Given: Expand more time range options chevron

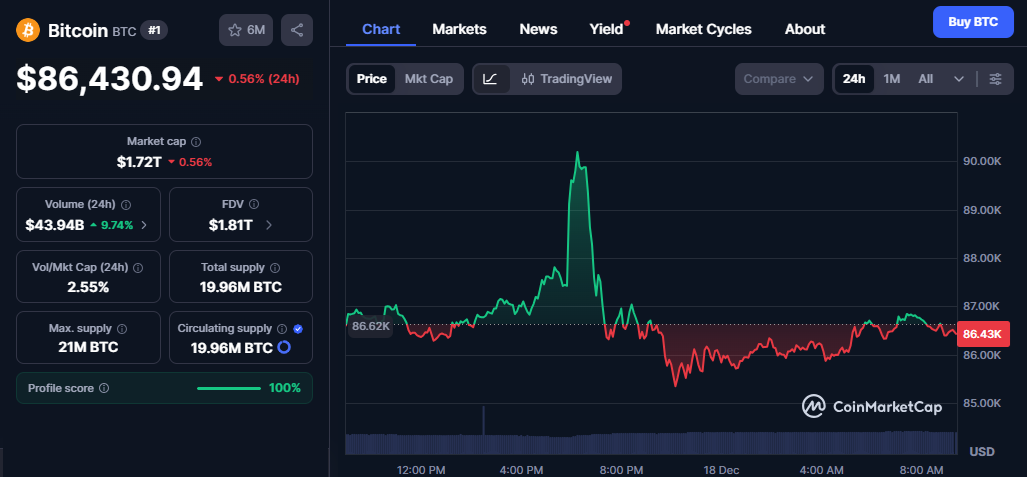Looking at the screenshot, I should [959, 79].
